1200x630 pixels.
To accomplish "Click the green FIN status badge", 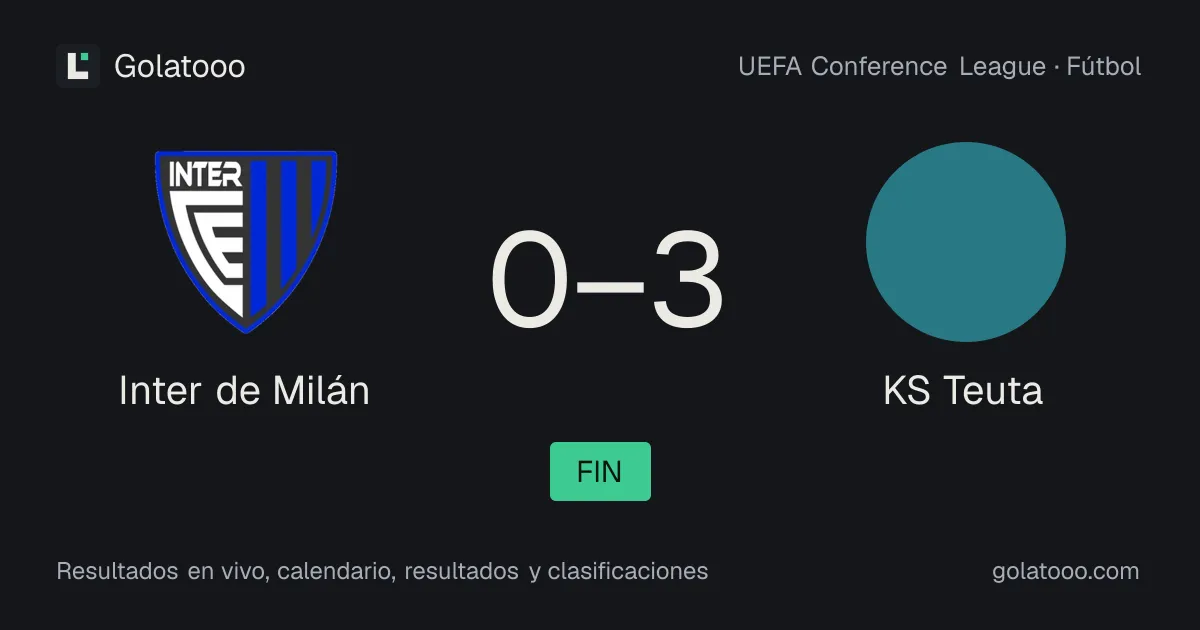I will (600, 471).
